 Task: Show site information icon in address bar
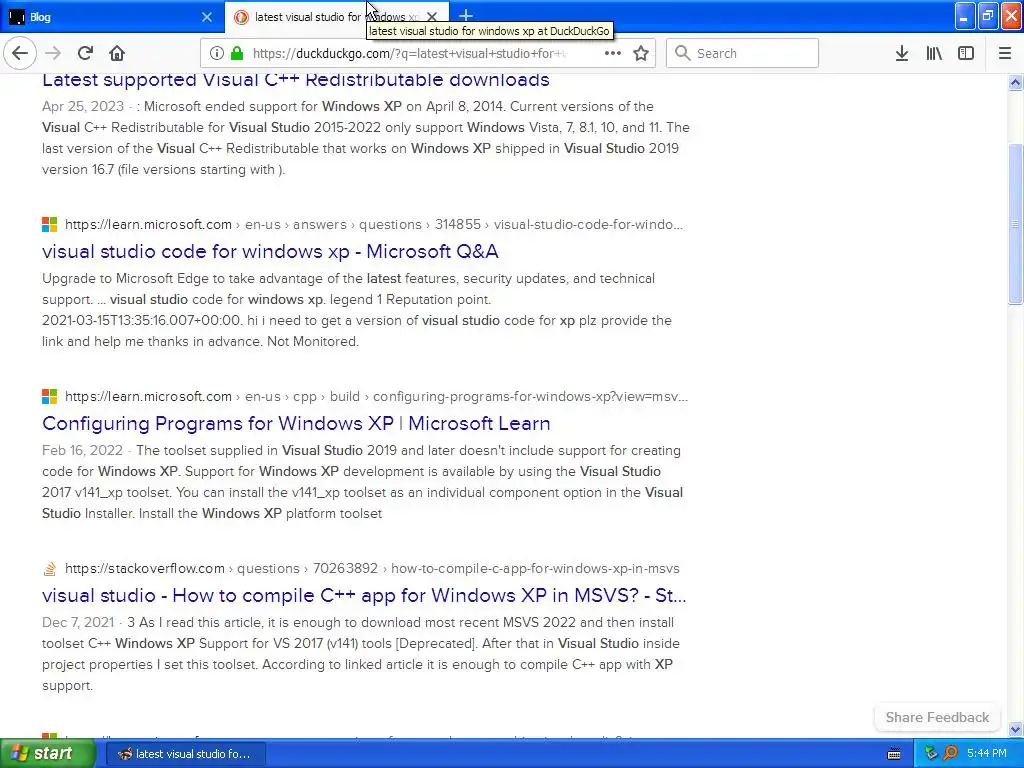(217, 53)
